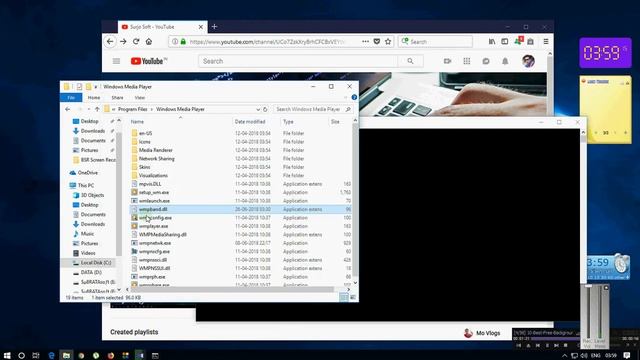Screen dimensions: 640x360
Task: Save page to Pocket icon in Firefox
Action: [377, 42]
